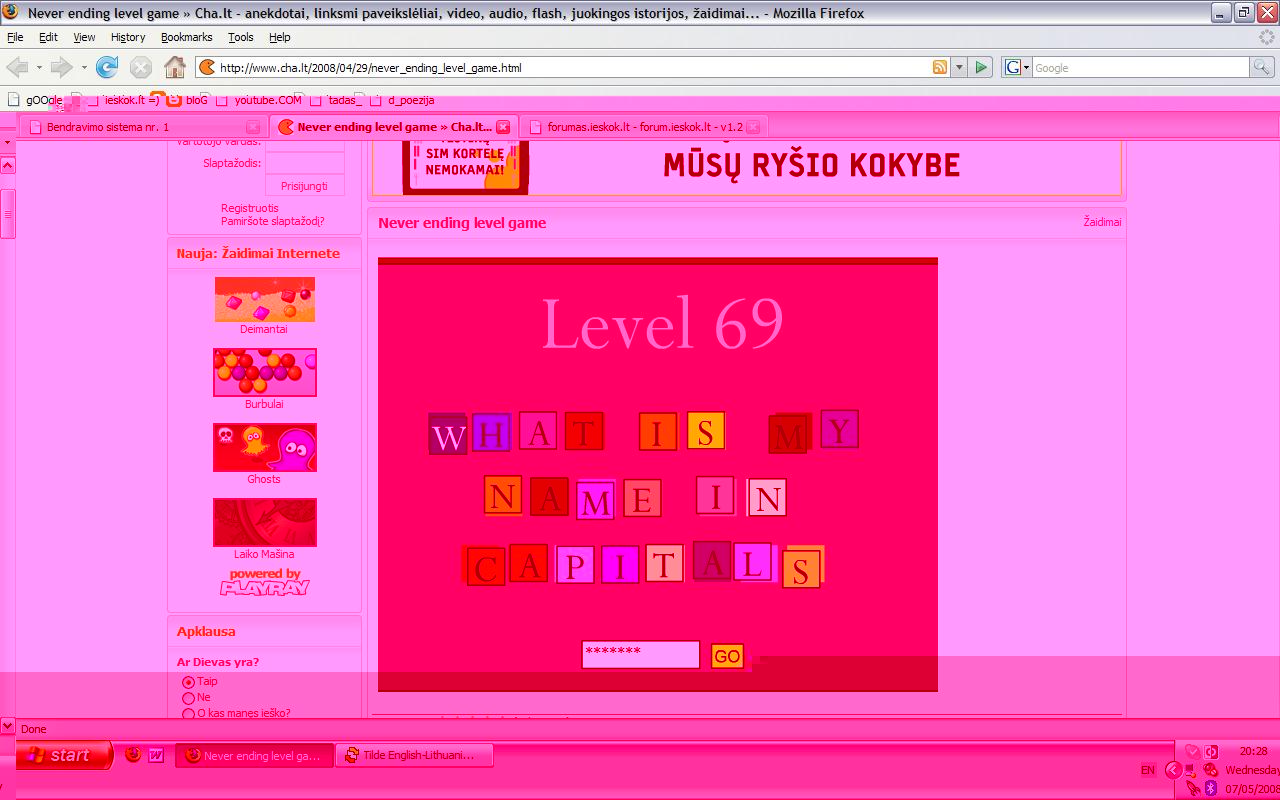Click the W letter block
The width and height of the screenshot is (1280, 800).
click(x=448, y=435)
